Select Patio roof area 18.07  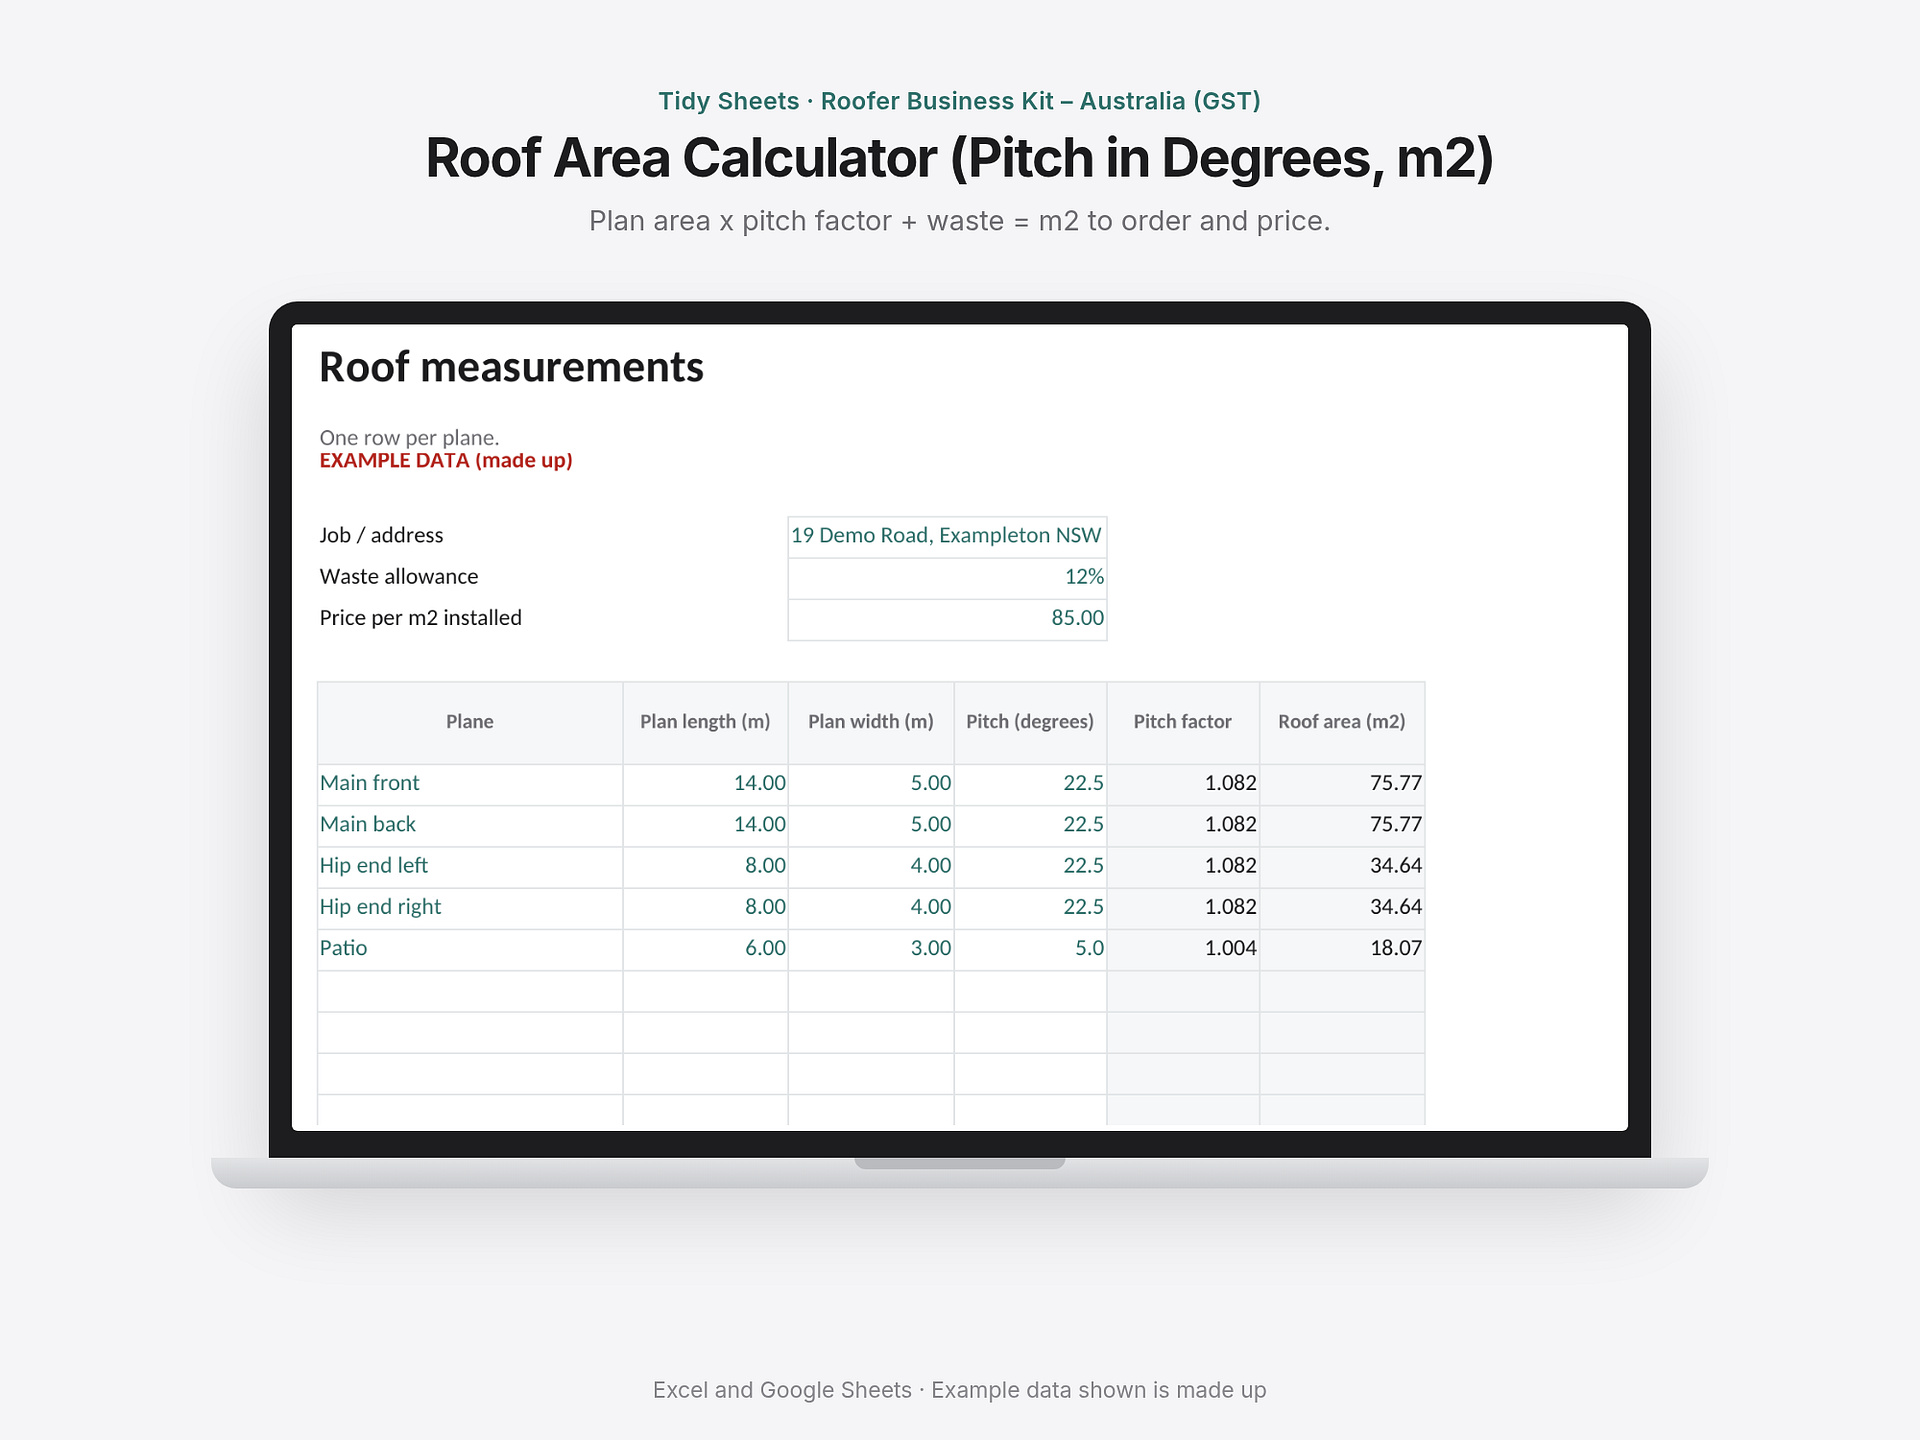[x=1342, y=949]
